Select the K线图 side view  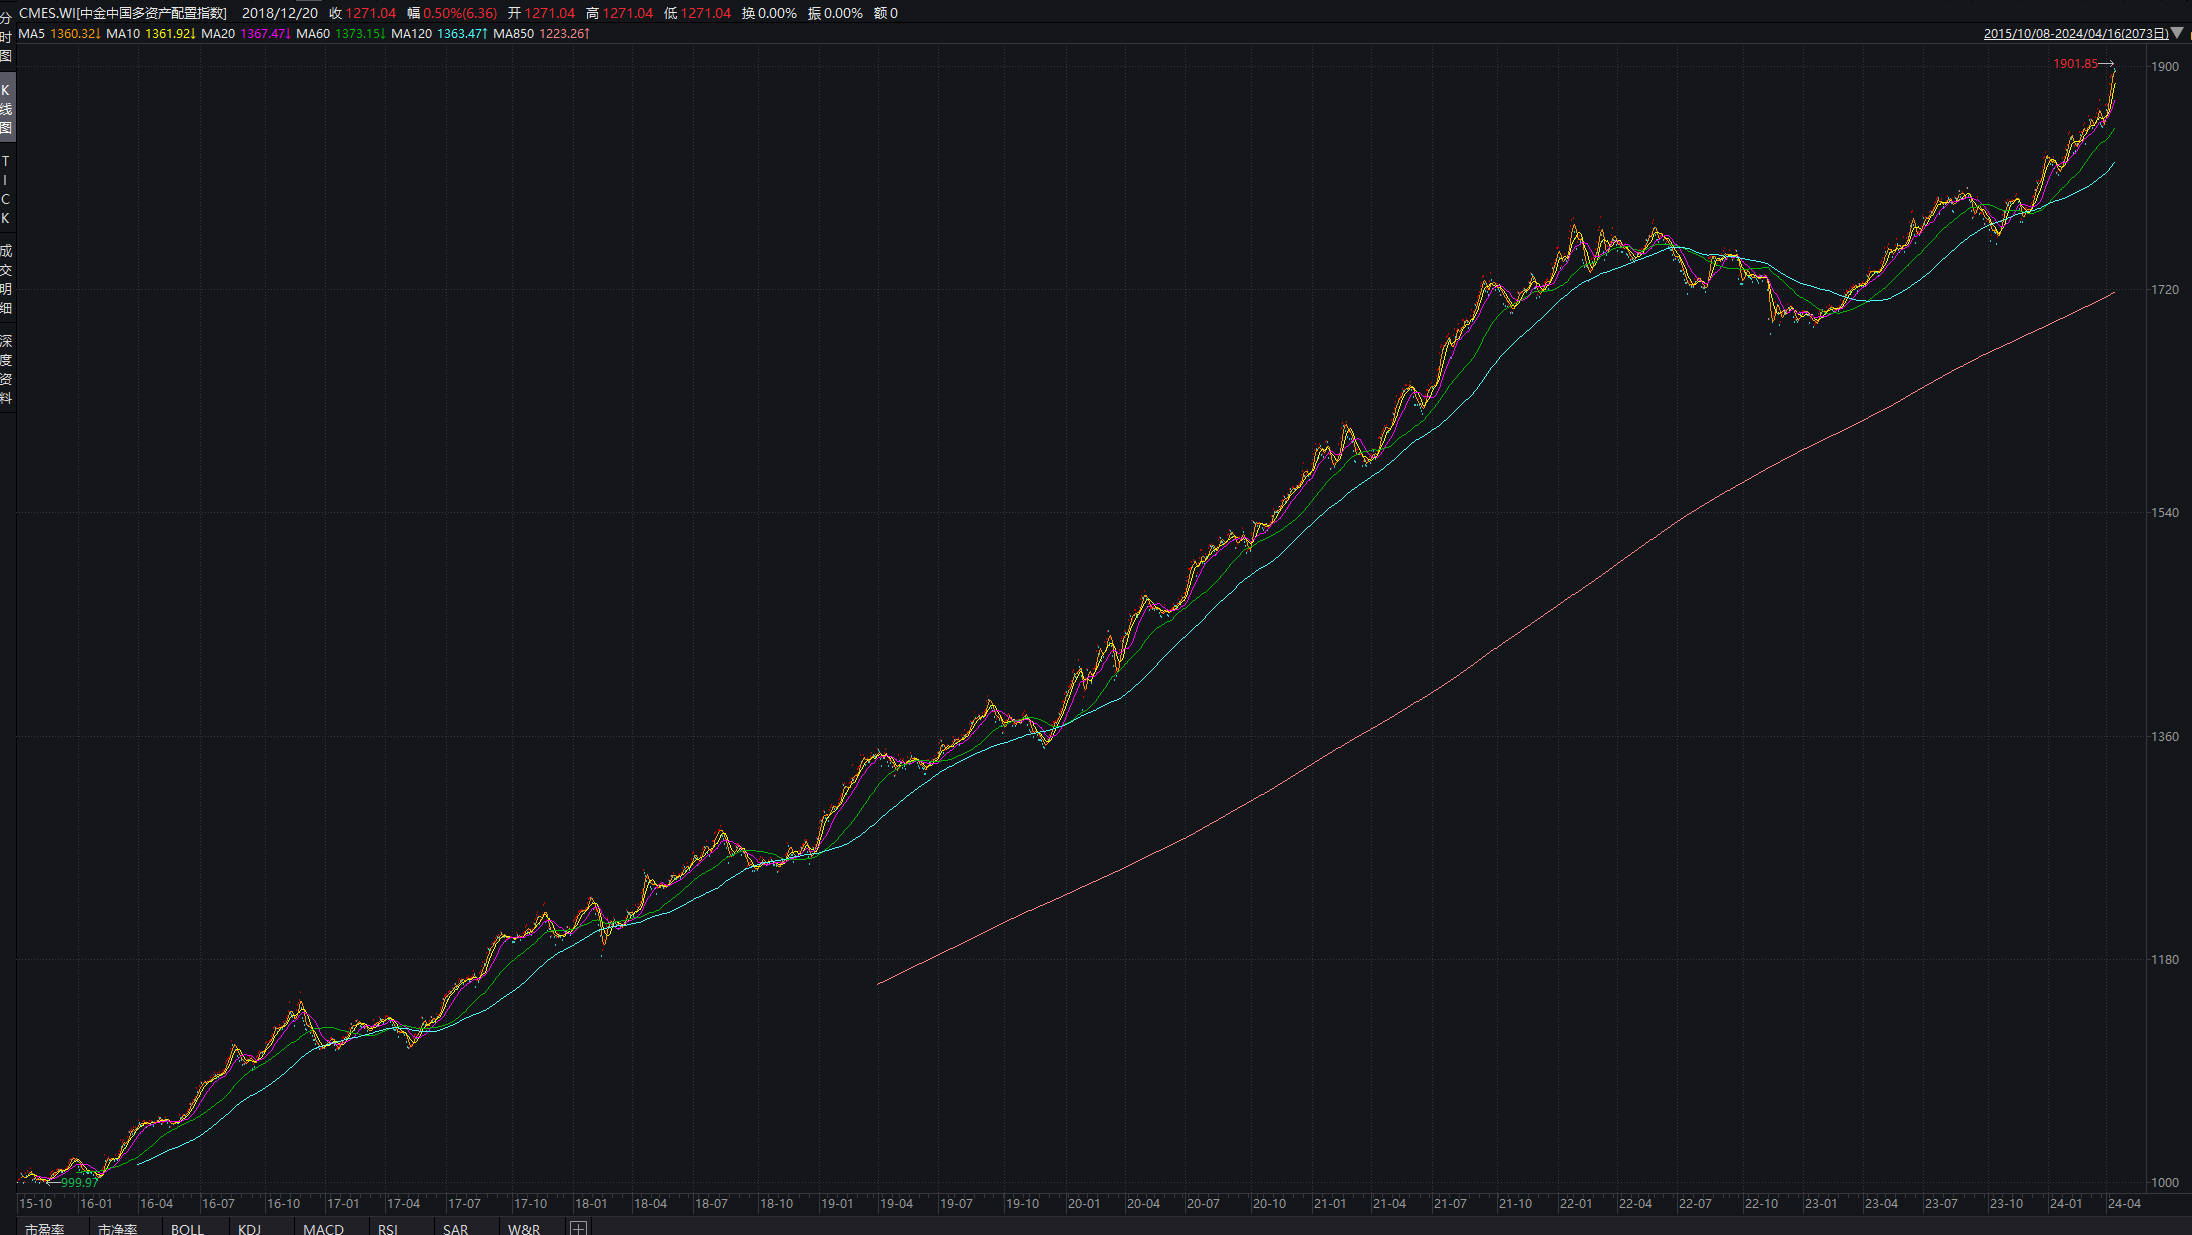[6, 108]
